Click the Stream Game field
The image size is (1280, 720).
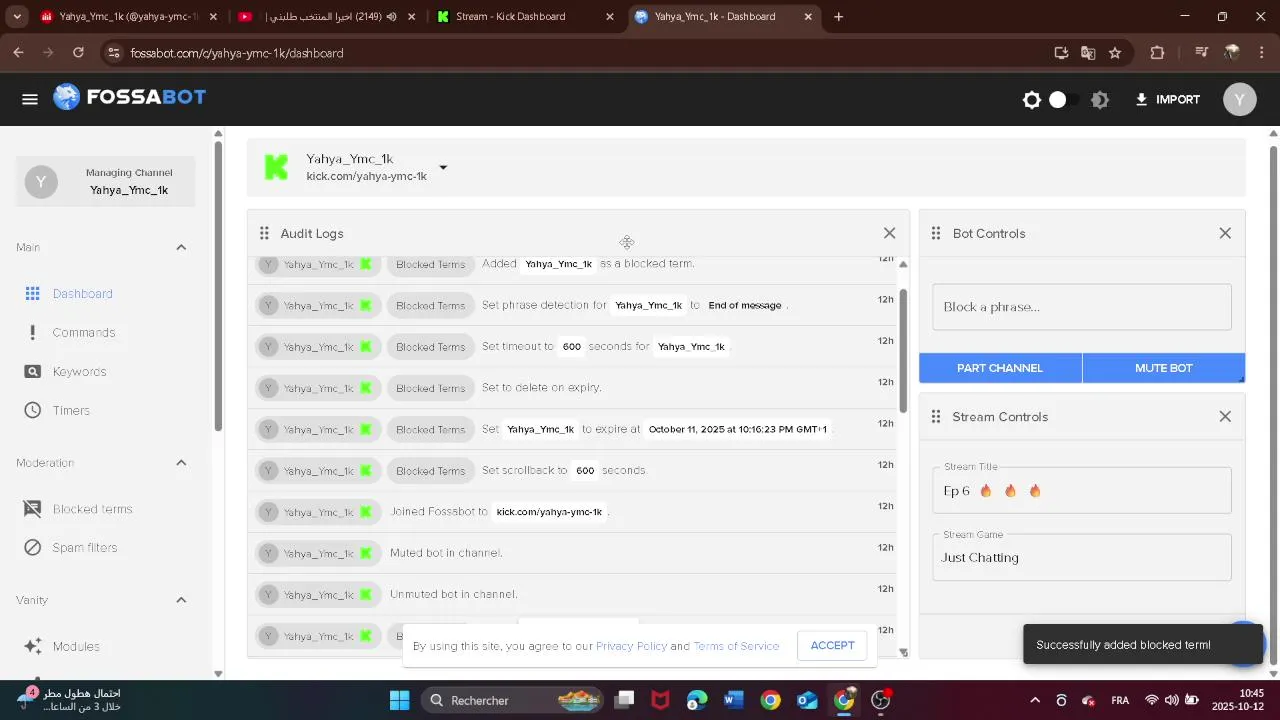click(x=1082, y=557)
